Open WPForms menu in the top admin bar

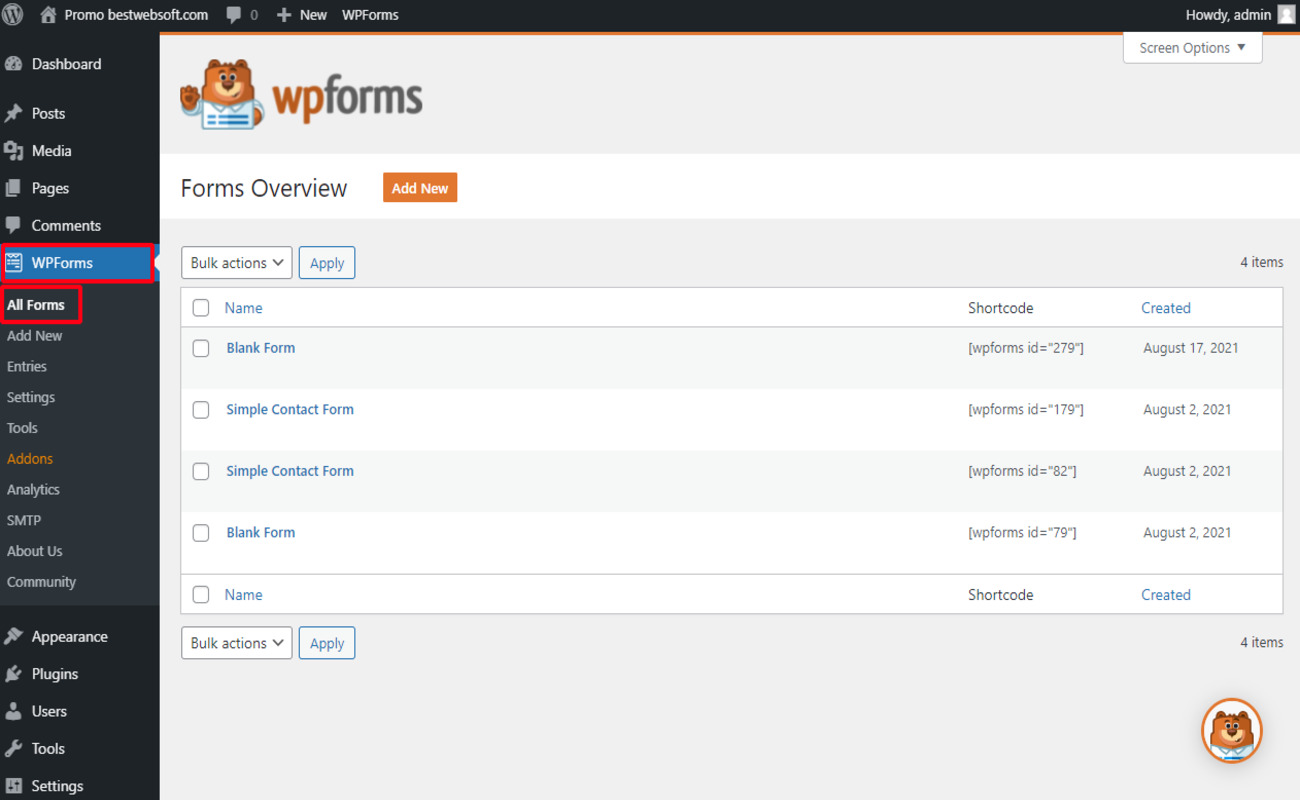point(370,15)
